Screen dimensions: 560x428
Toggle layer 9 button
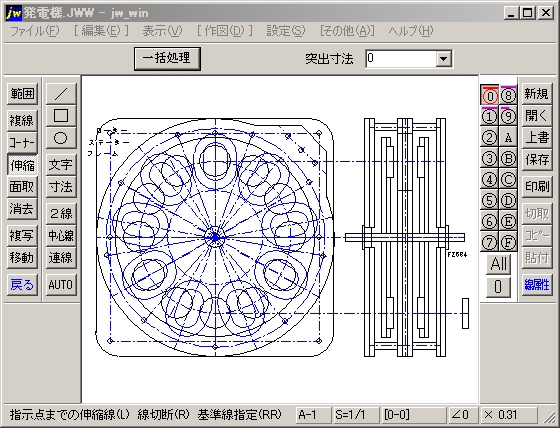(x=508, y=116)
